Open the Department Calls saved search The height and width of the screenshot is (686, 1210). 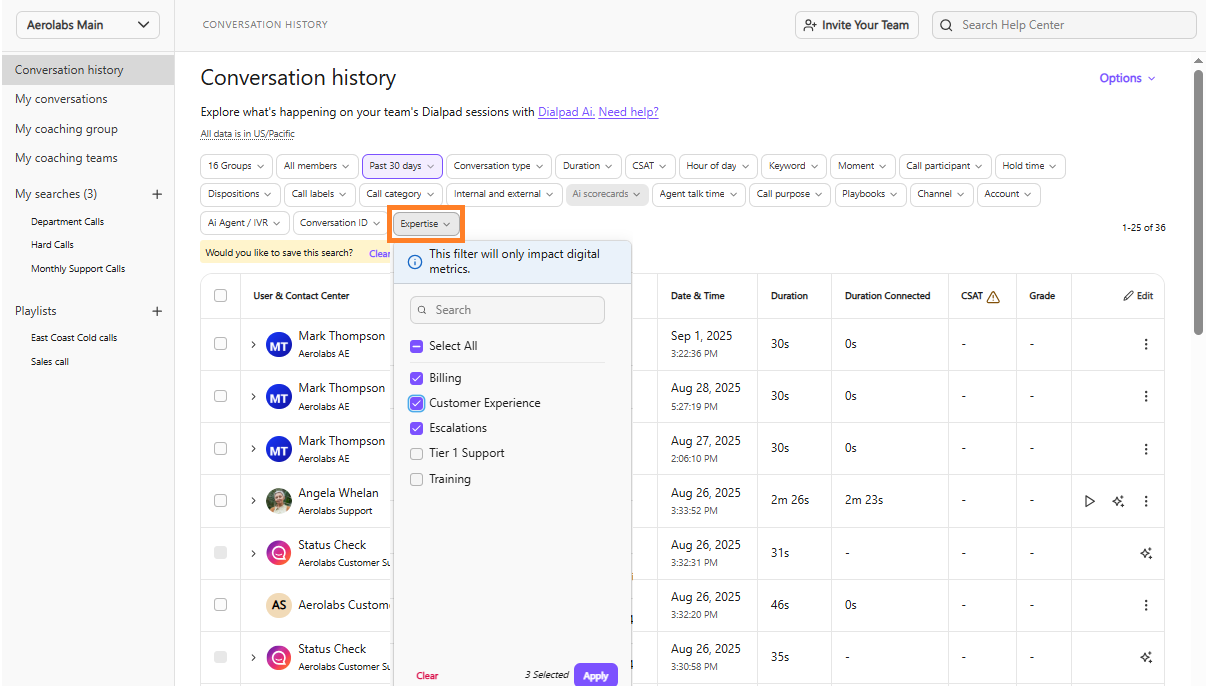[67, 222]
